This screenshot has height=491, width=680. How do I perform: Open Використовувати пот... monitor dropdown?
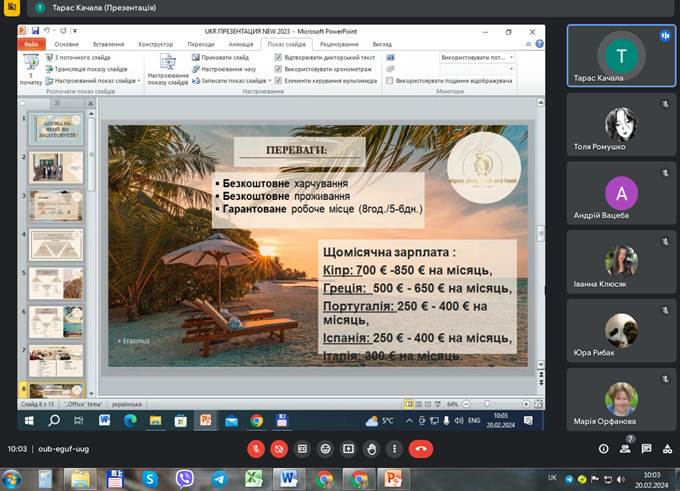click(x=477, y=57)
